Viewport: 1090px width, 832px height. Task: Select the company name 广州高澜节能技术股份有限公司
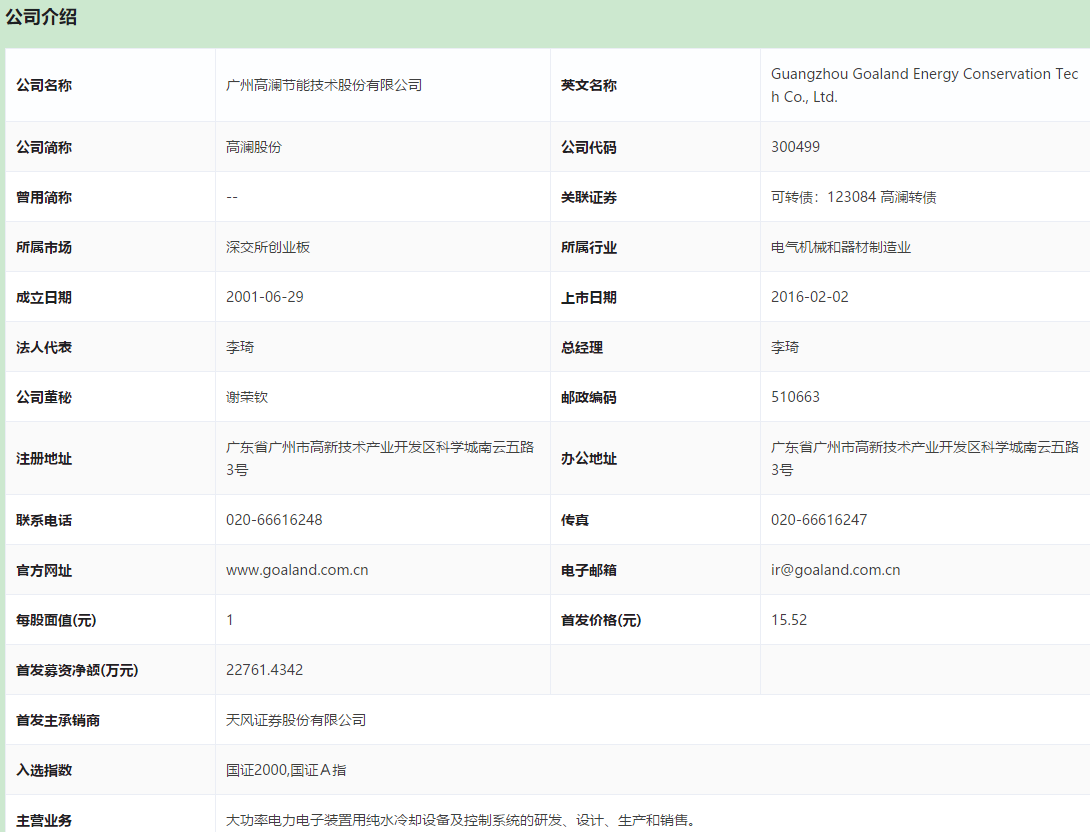324,86
